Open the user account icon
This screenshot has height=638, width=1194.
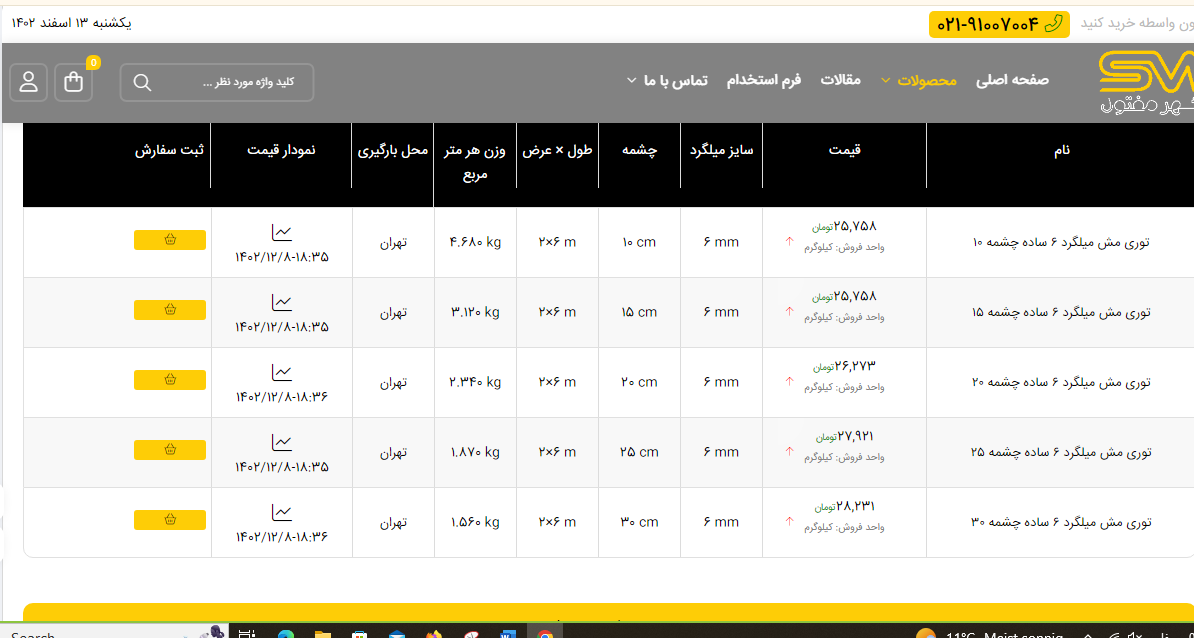(29, 82)
